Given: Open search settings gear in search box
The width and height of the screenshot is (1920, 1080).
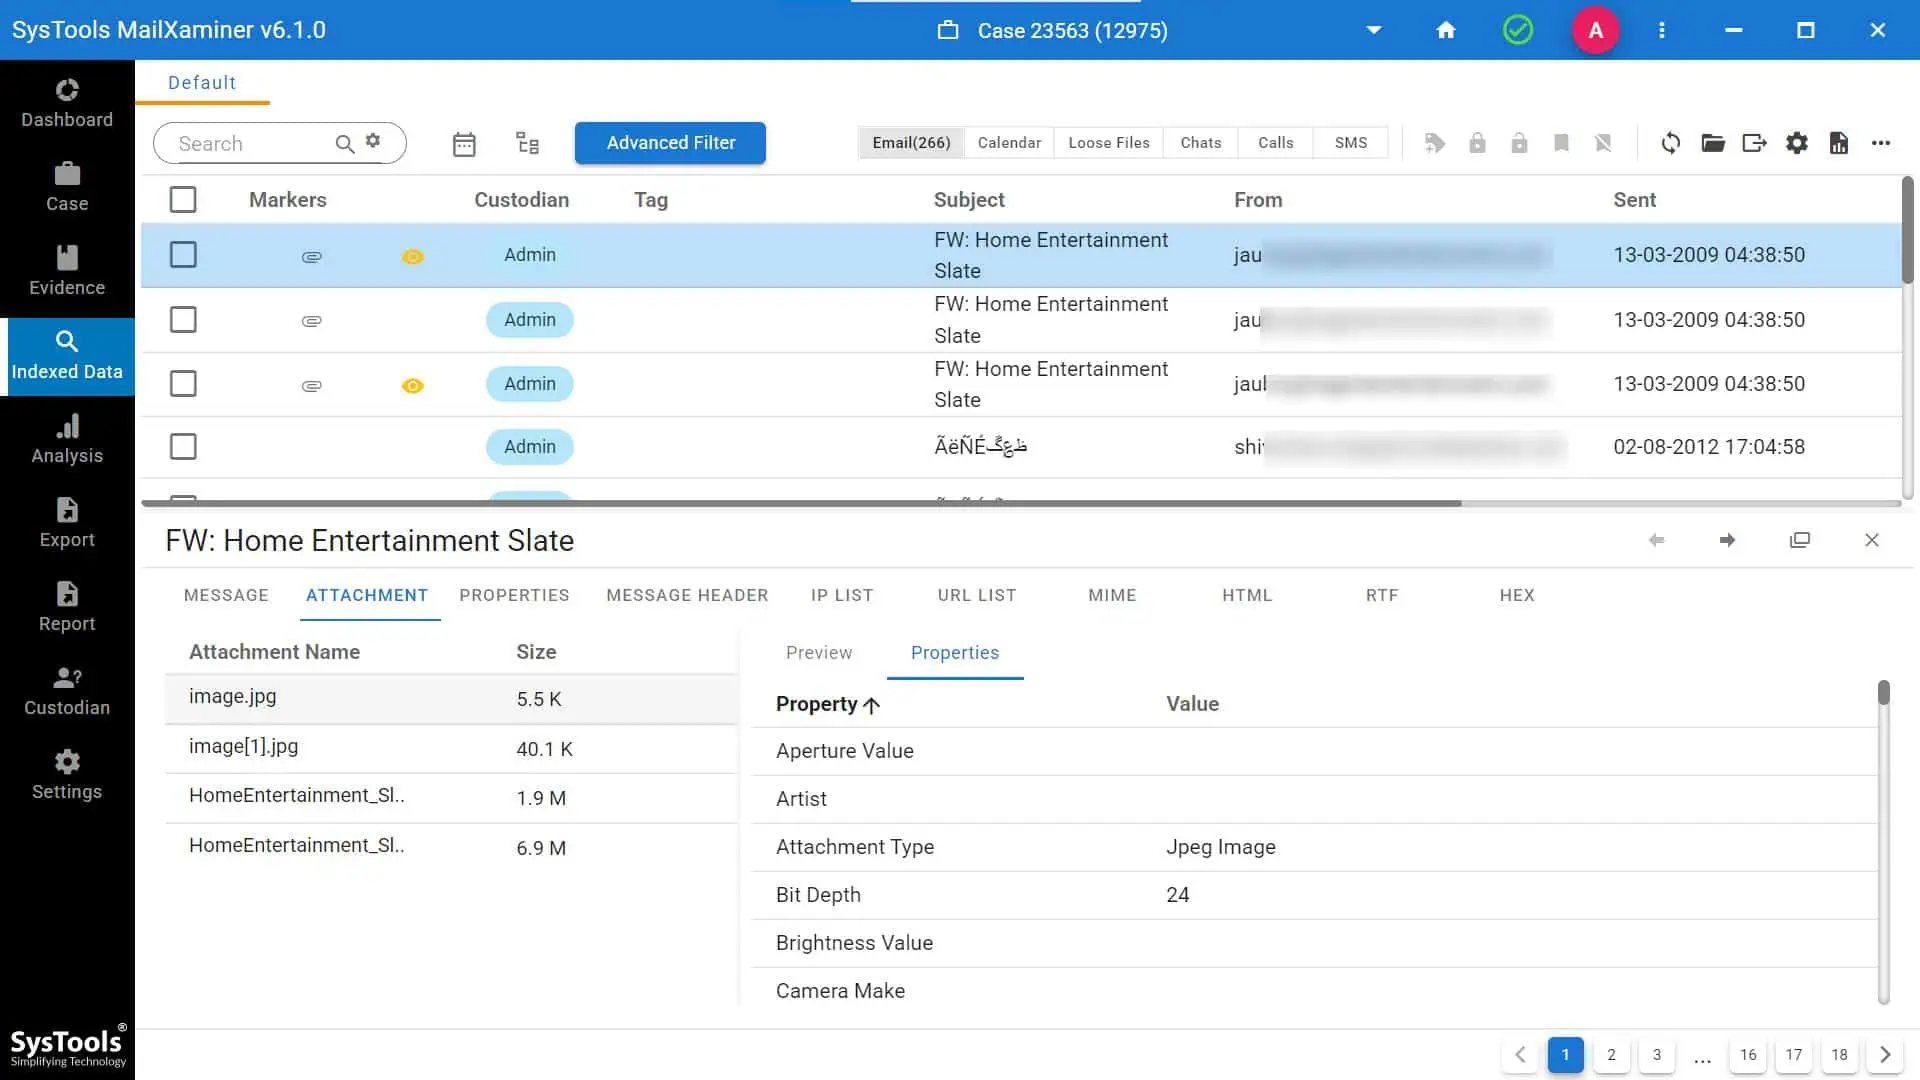Looking at the screenshot, I should tap(373, 141).
